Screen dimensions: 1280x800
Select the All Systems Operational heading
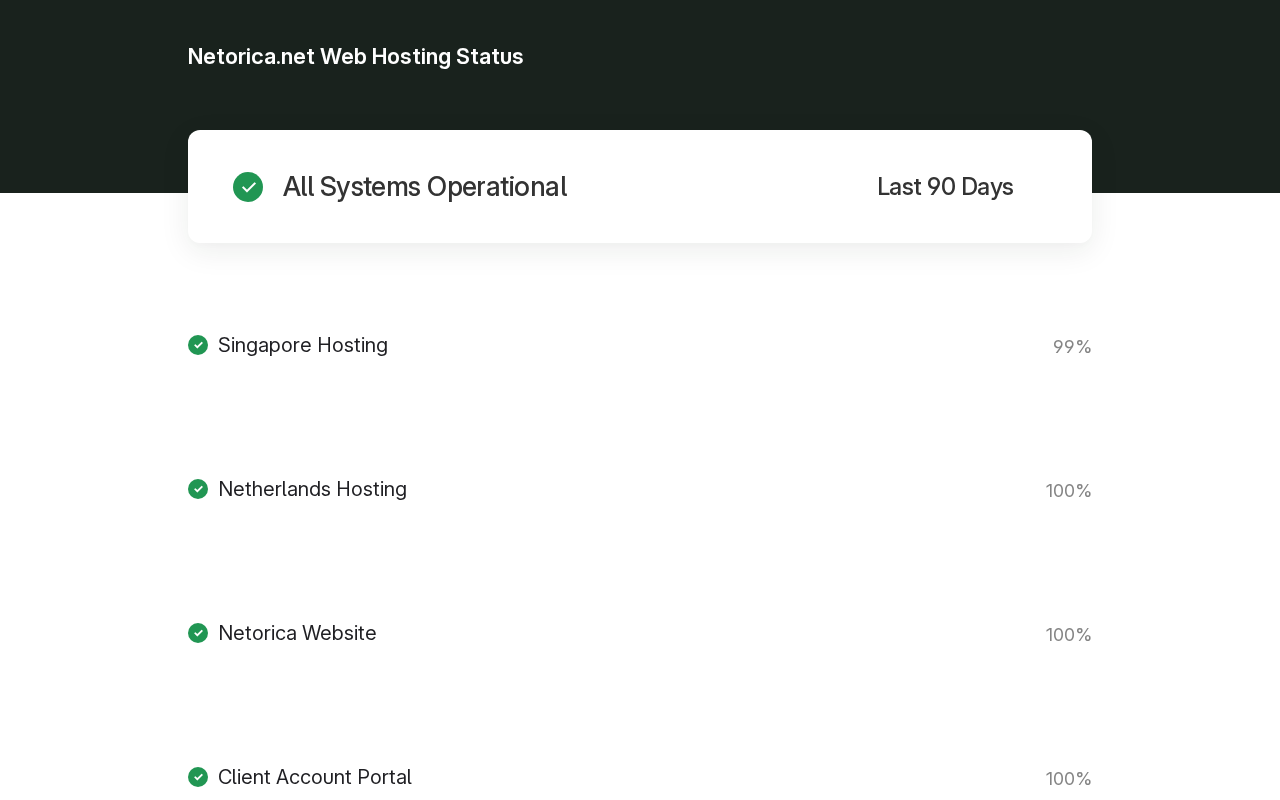click(425, 187)
